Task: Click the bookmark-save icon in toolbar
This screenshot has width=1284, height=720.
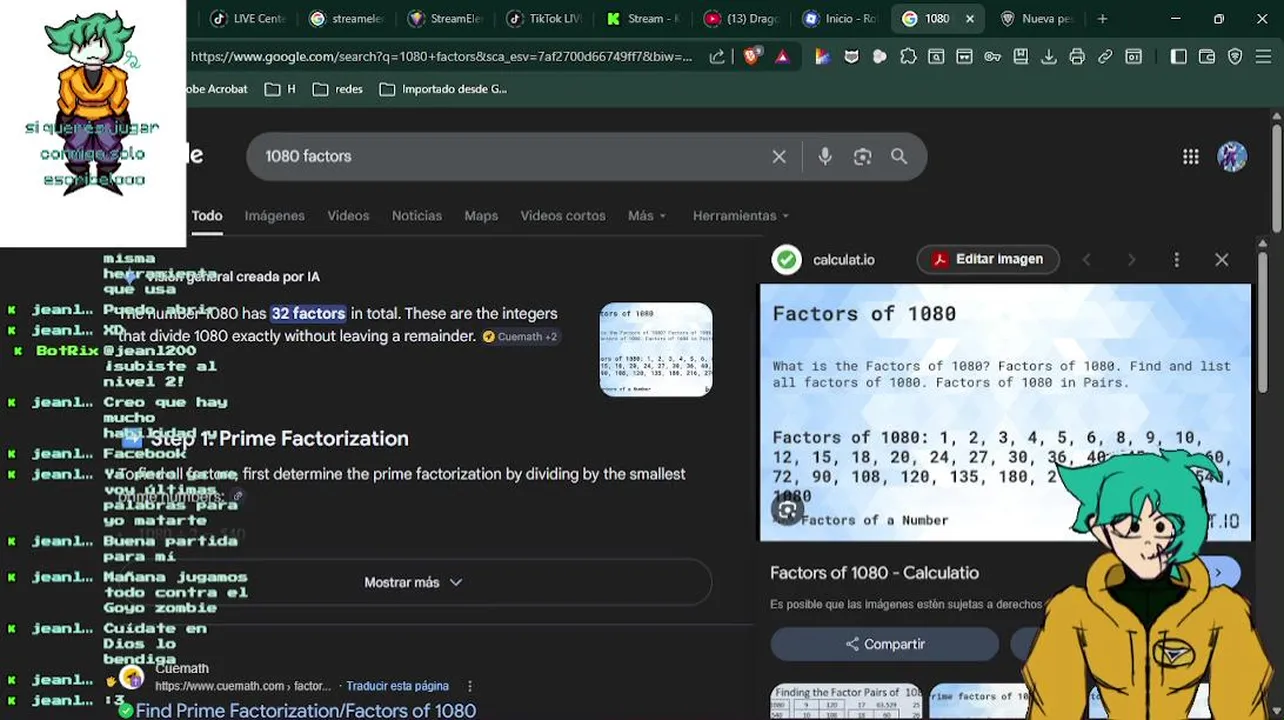Action: pyautogui.click(x=1021, y=57)
